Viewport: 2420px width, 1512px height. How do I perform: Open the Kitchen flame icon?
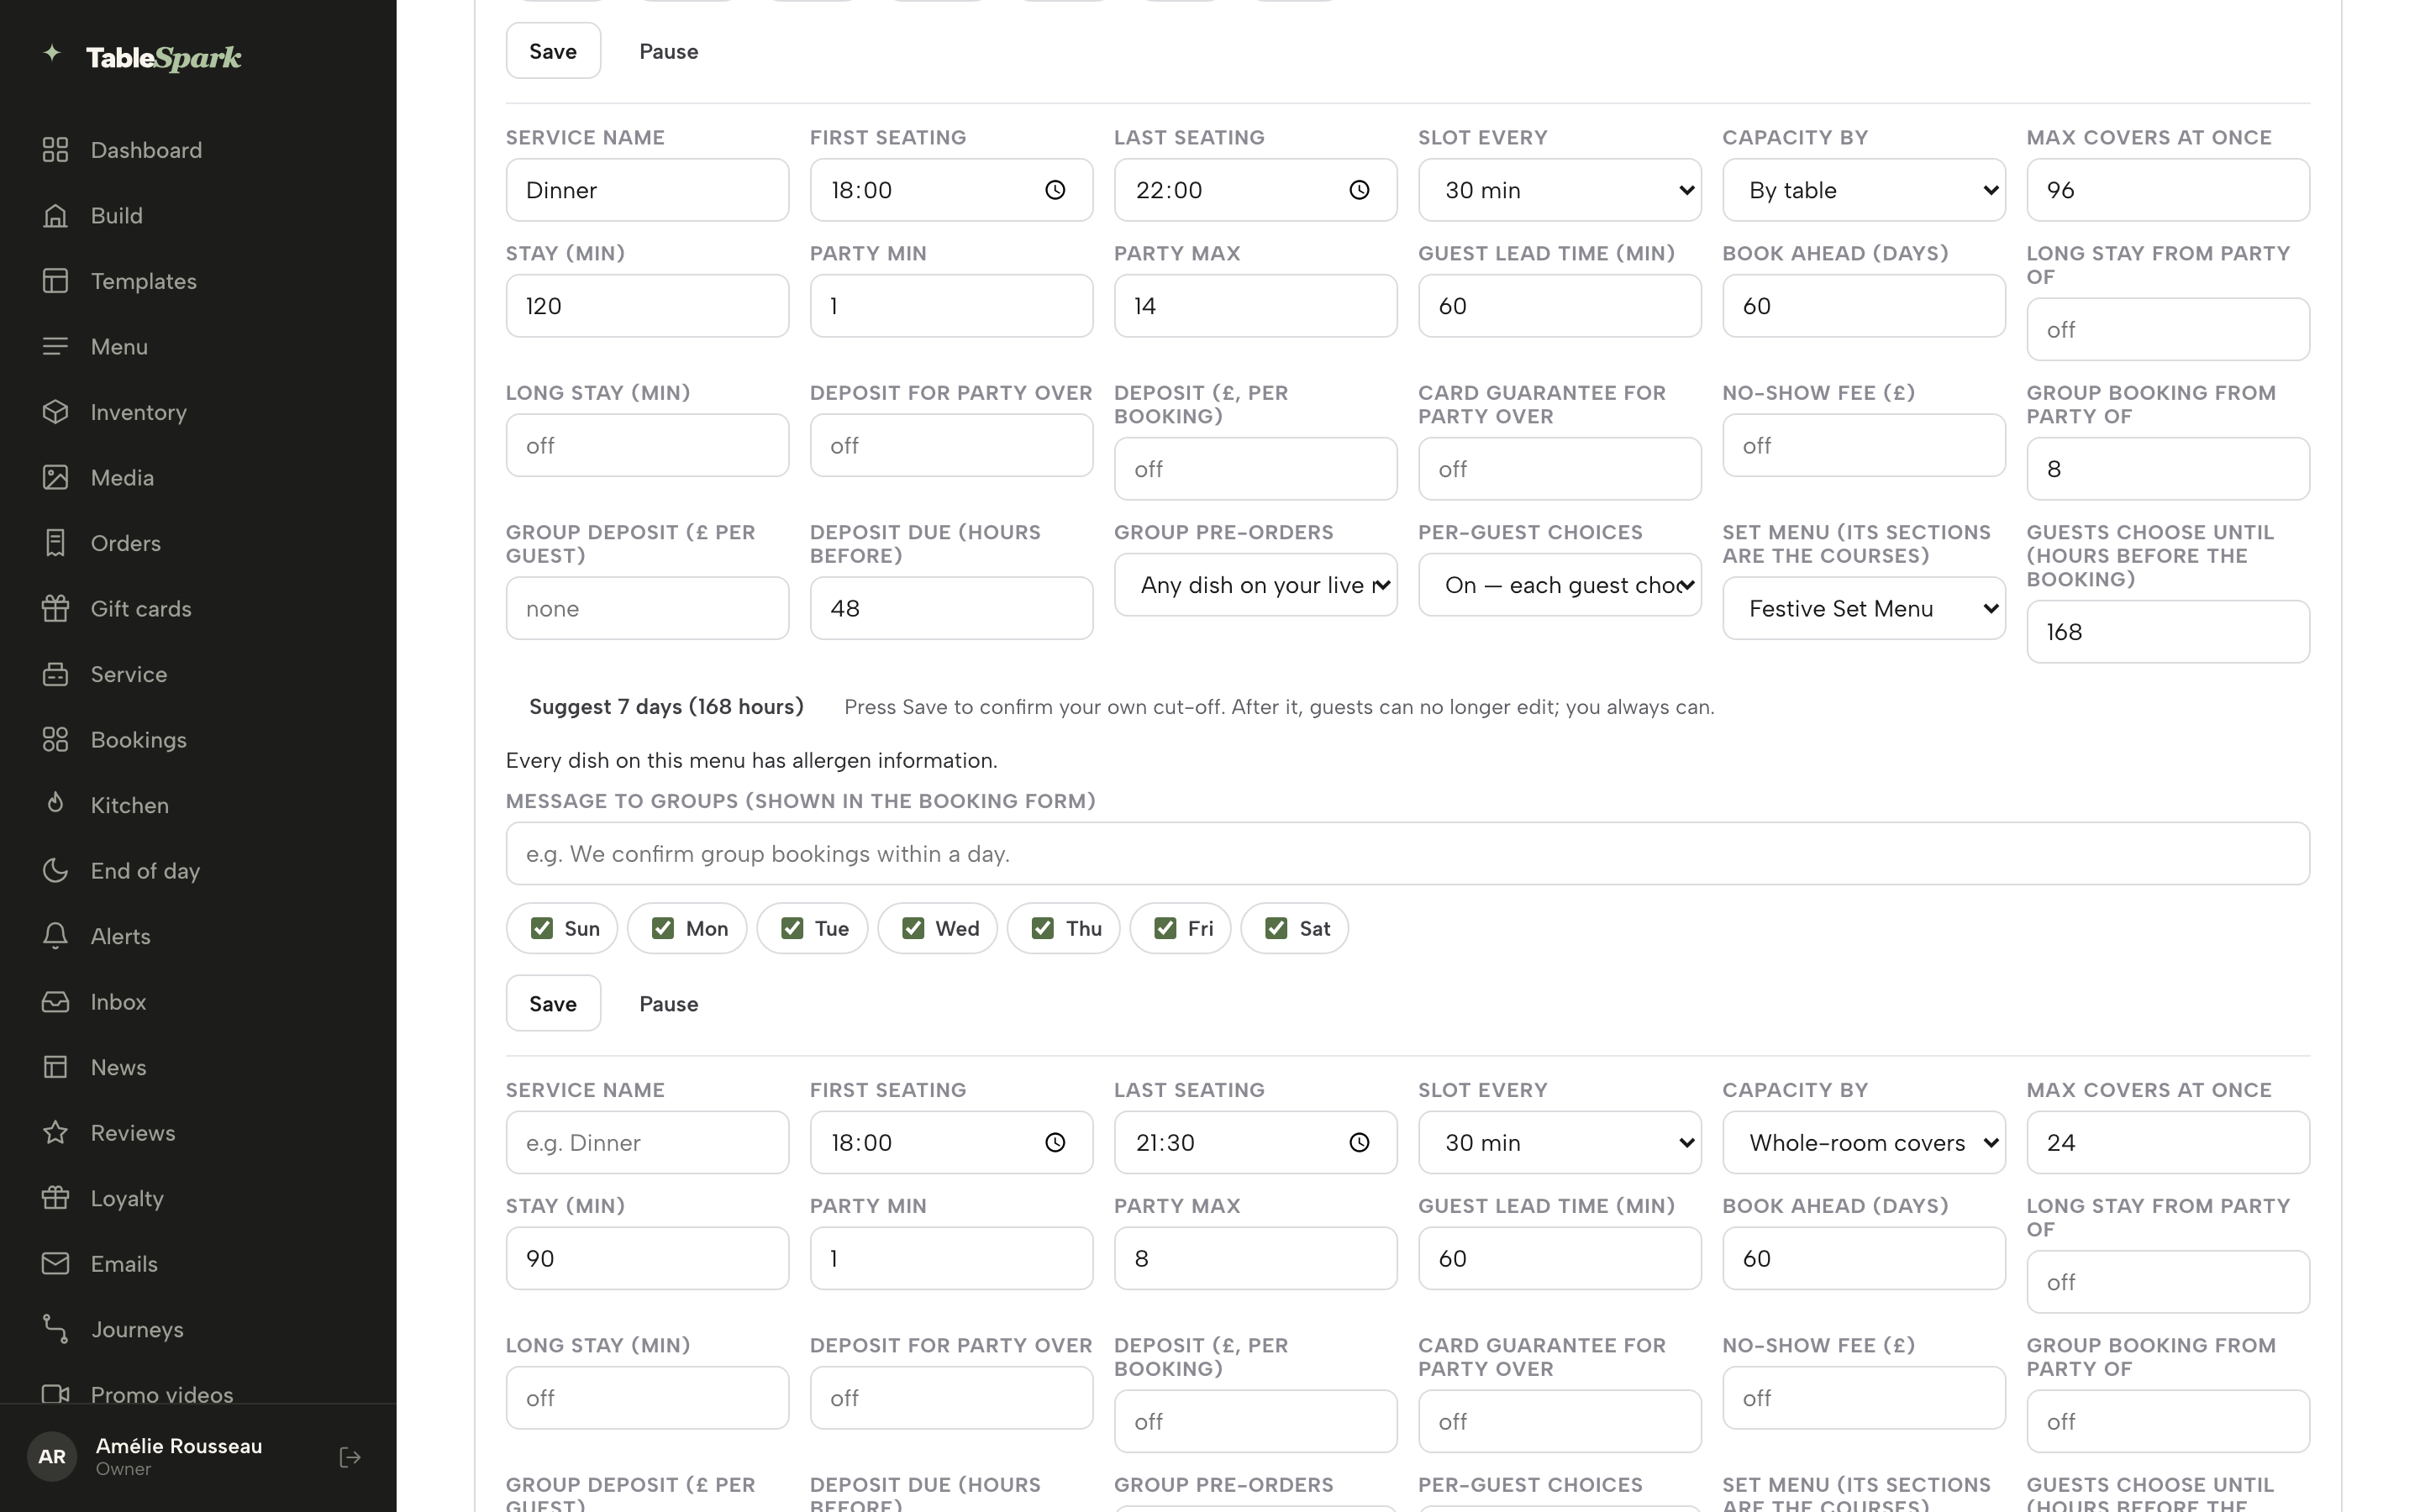pyautogui.click(x=55, y=805)
